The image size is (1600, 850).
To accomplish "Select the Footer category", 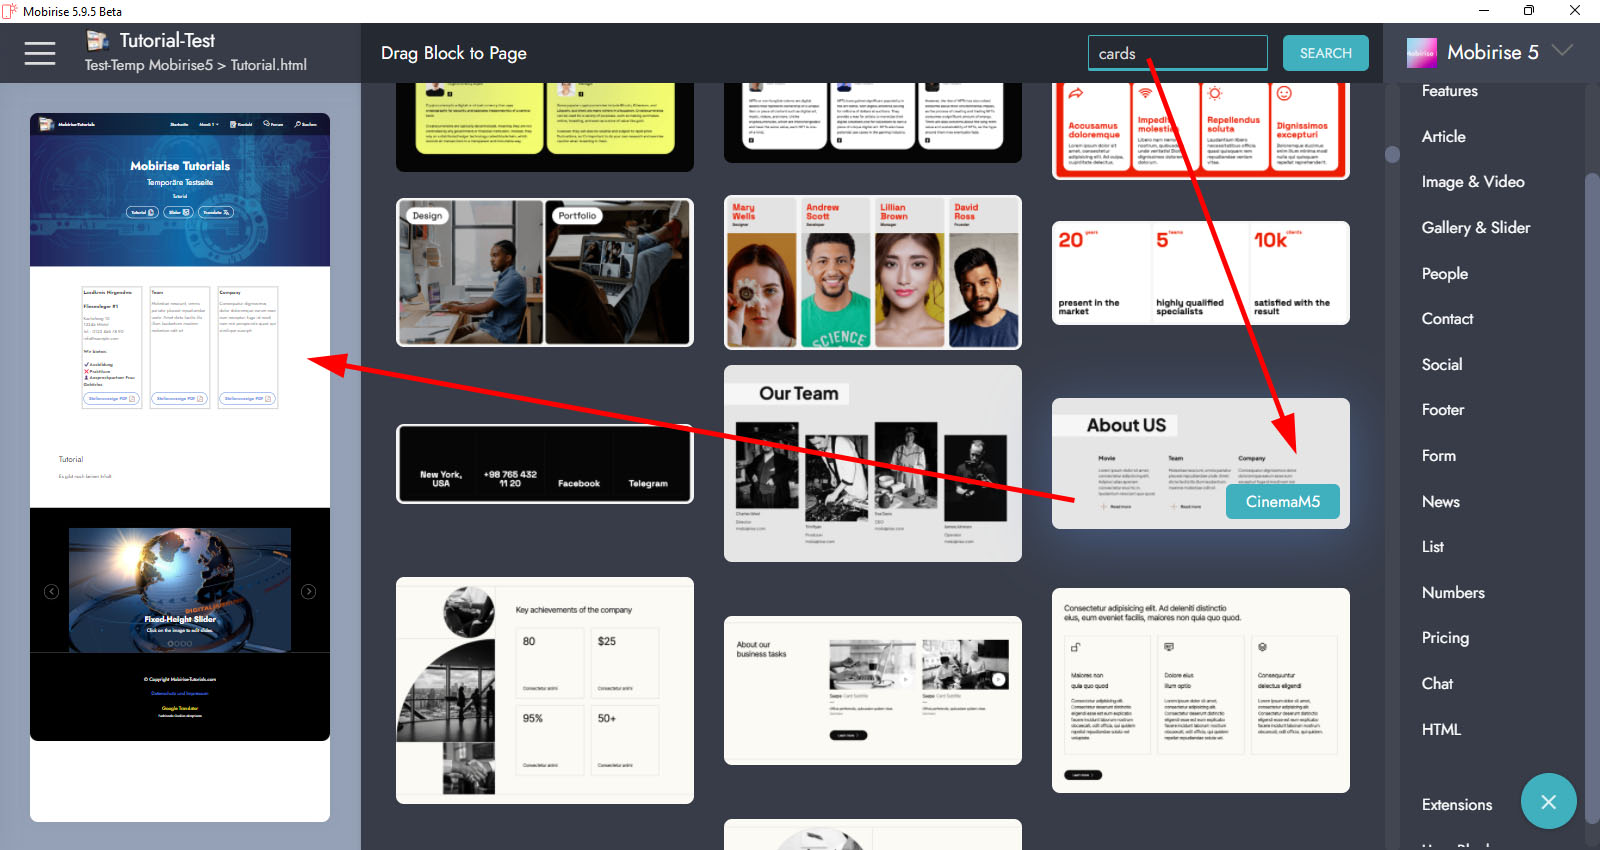I will click(1443, 410).
